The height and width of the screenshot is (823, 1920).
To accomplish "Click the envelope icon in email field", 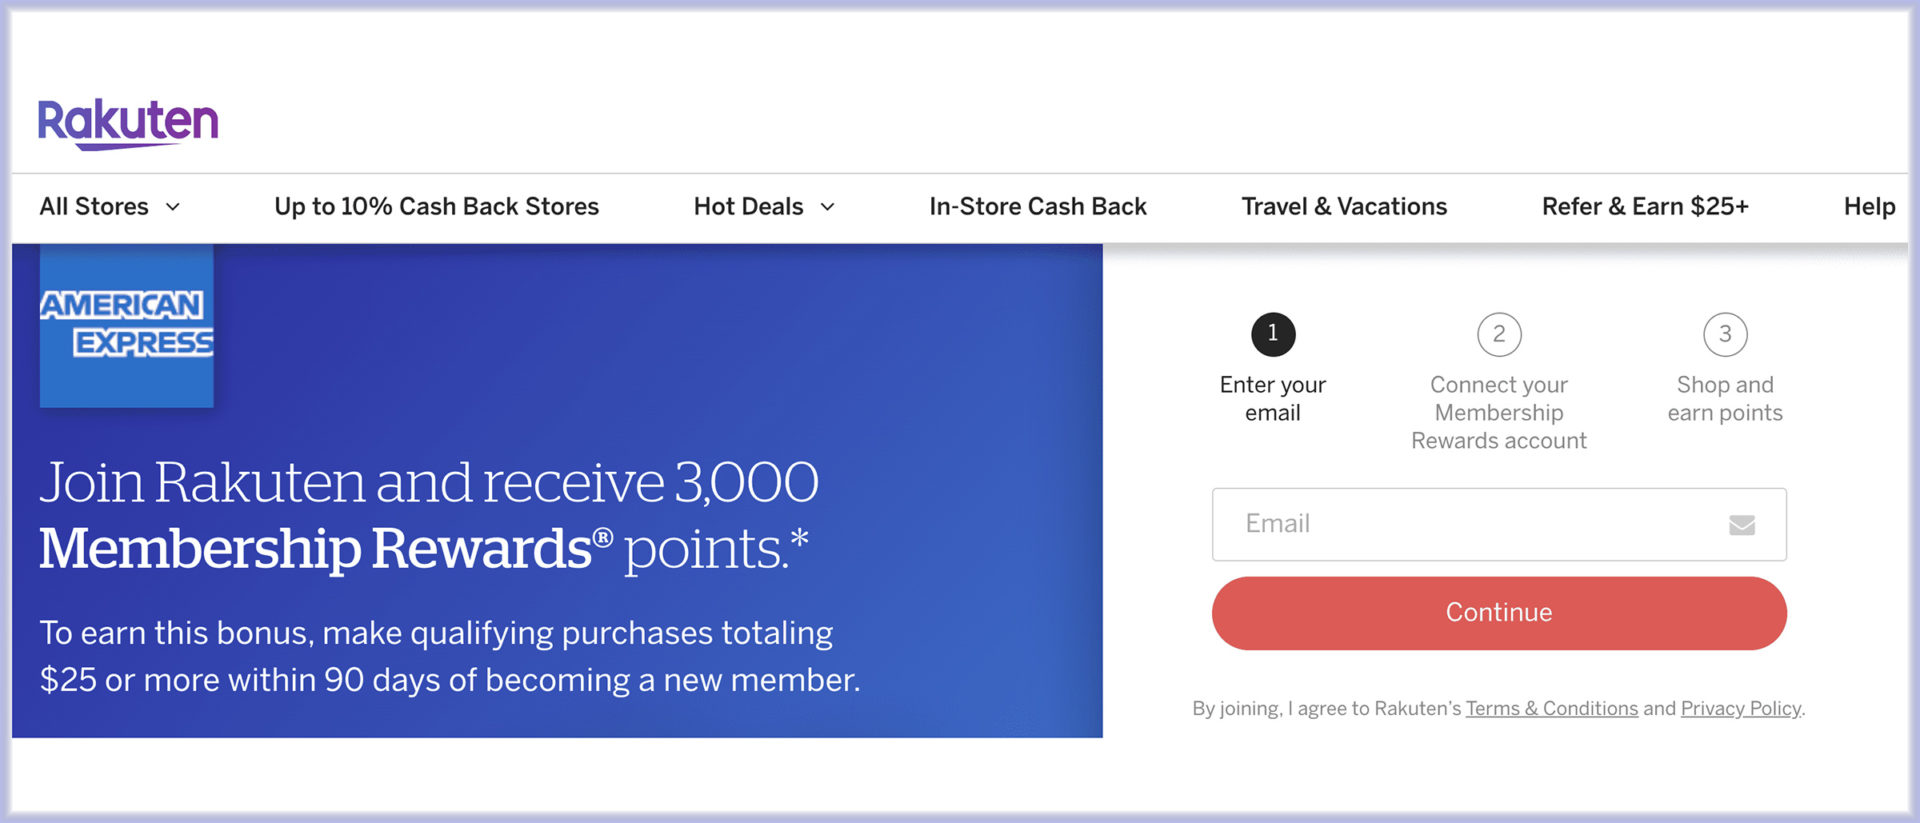I will point(1741,525).
